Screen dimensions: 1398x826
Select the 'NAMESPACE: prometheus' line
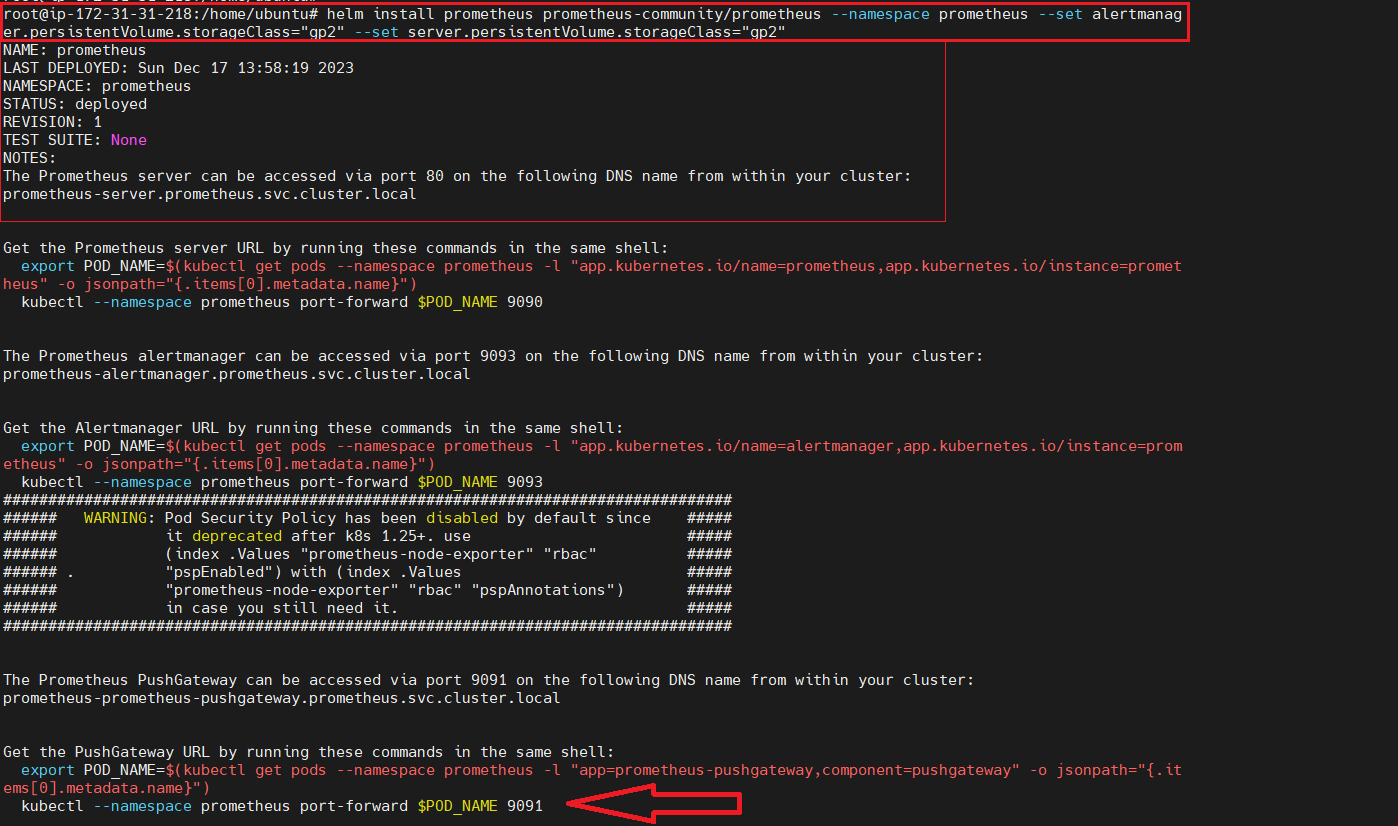(97, 86)
